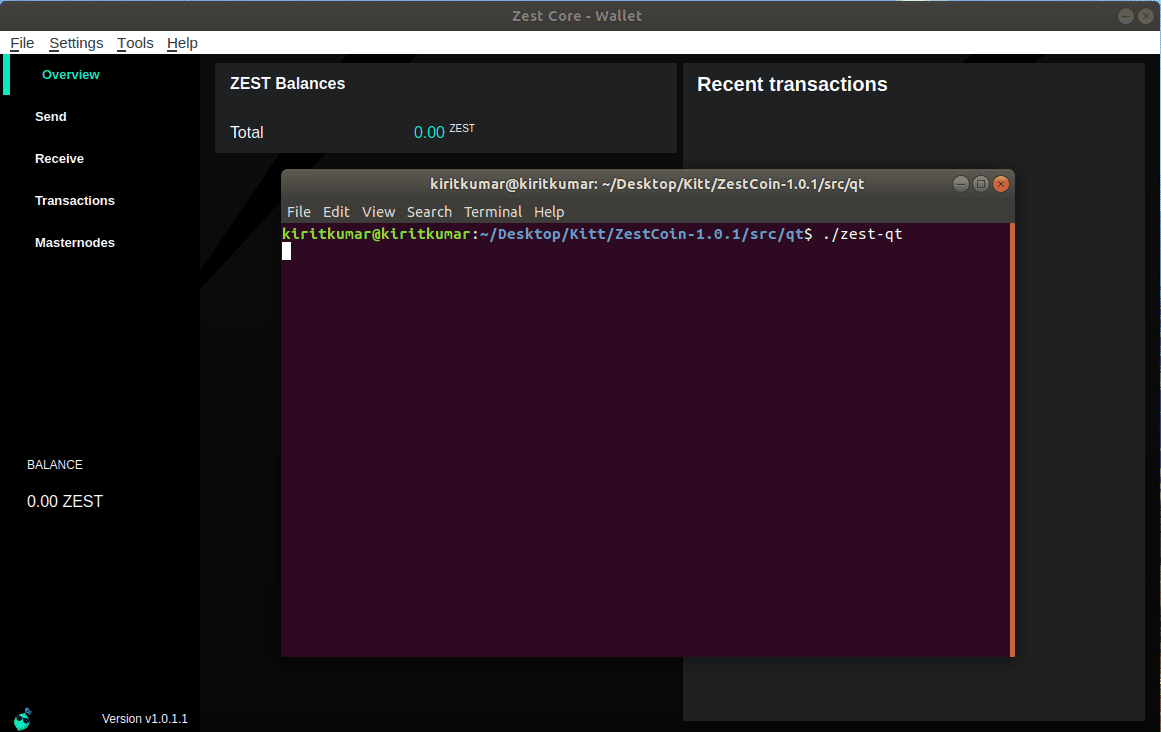The image size is (1161, 732).
Task: Minimize the terminal window
Action: (x=961, y=184)
